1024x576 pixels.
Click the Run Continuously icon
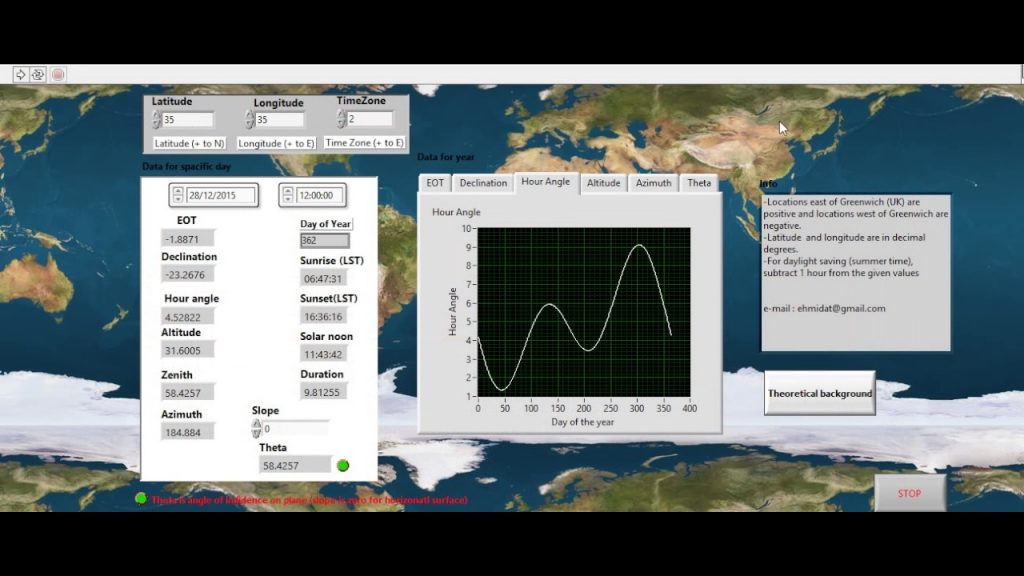(38, 74)
